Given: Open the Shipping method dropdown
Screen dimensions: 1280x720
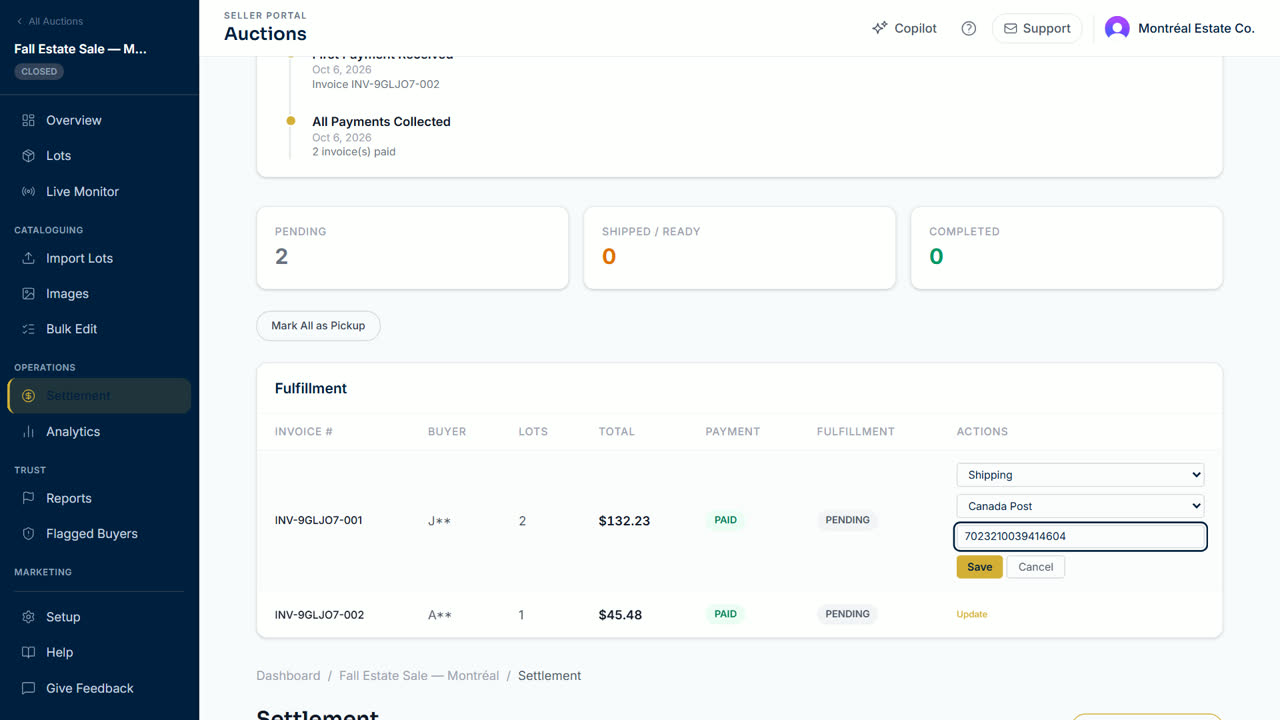Looking at the screenshot, I should [1080, 475].
